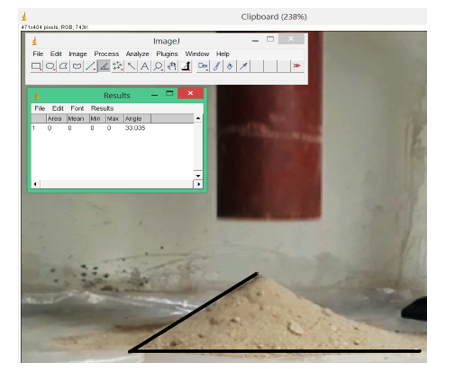Click the Results table down scroll arrow

198,175
